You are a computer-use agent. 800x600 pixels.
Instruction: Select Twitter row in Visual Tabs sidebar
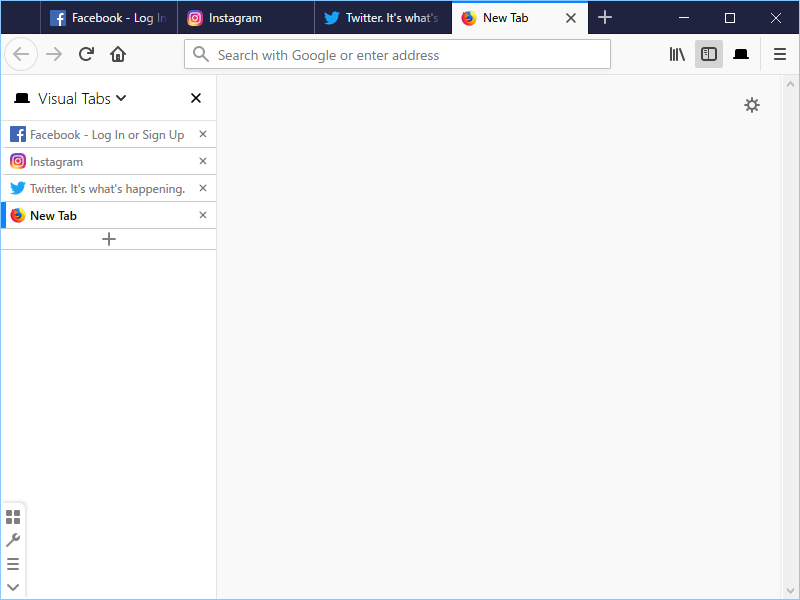tap(109, 188)
